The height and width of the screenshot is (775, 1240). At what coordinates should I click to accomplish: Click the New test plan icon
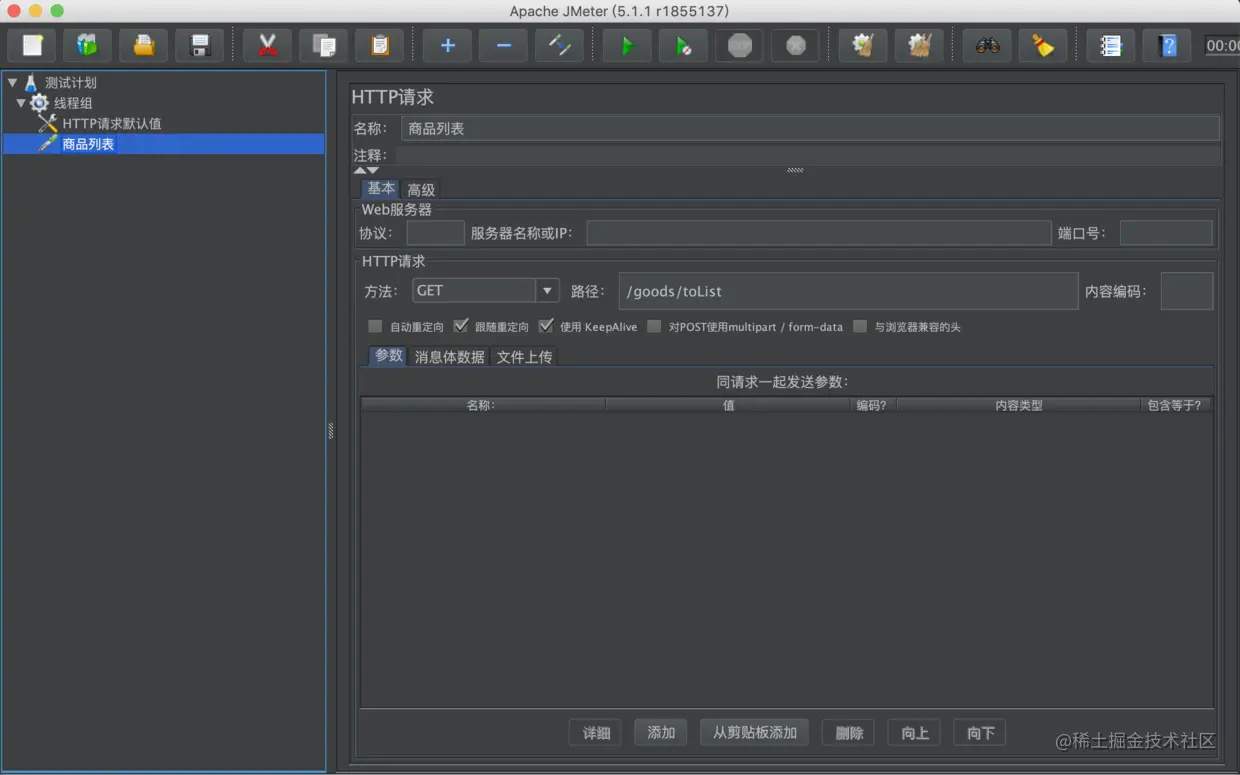[32, 45]
